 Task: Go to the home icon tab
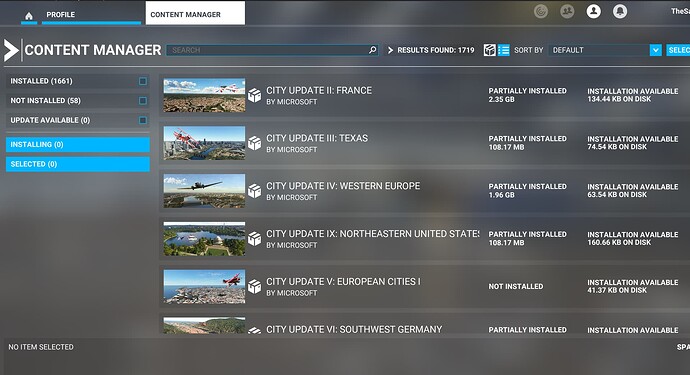tap(29, 16)
